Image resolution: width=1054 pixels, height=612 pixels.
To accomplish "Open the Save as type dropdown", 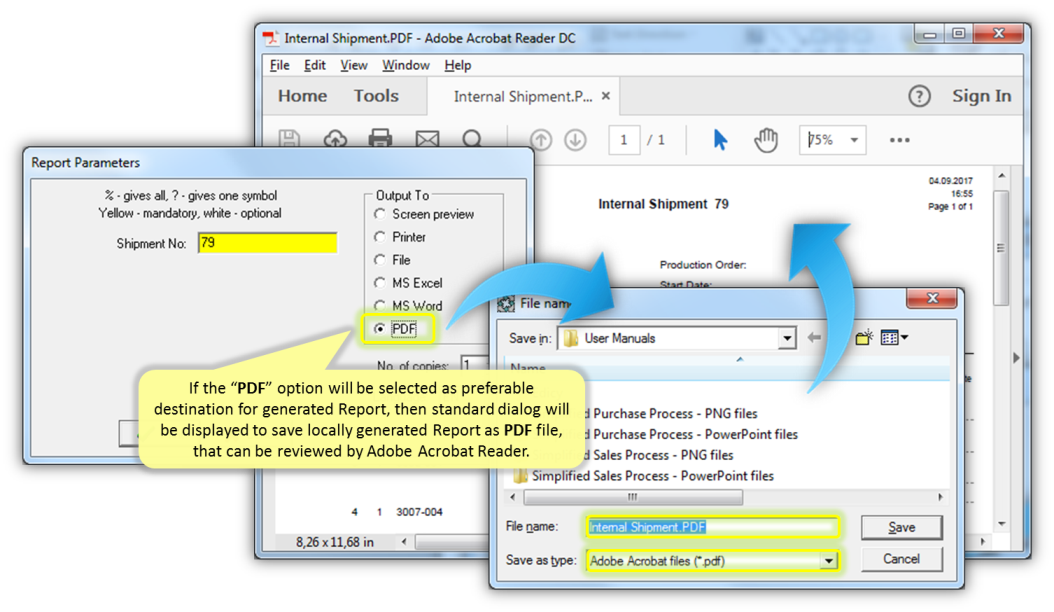I will [828, 561].
